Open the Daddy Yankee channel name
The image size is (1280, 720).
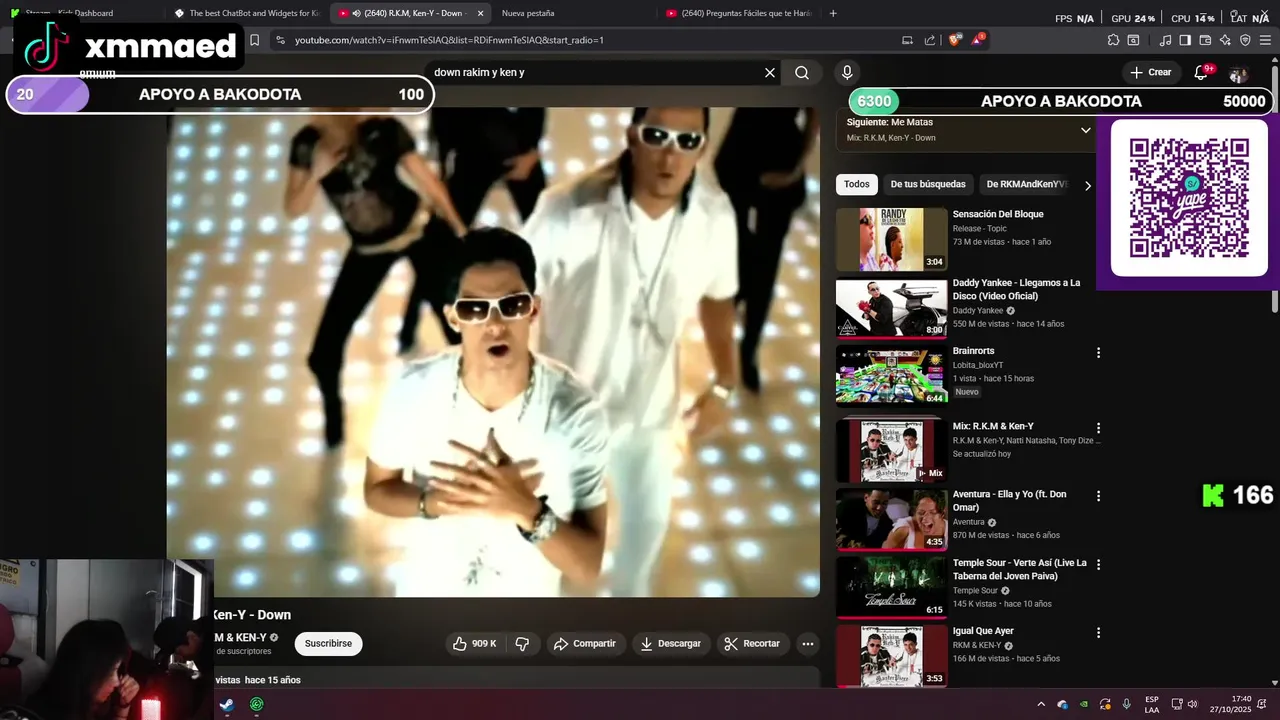click(977, 311)
